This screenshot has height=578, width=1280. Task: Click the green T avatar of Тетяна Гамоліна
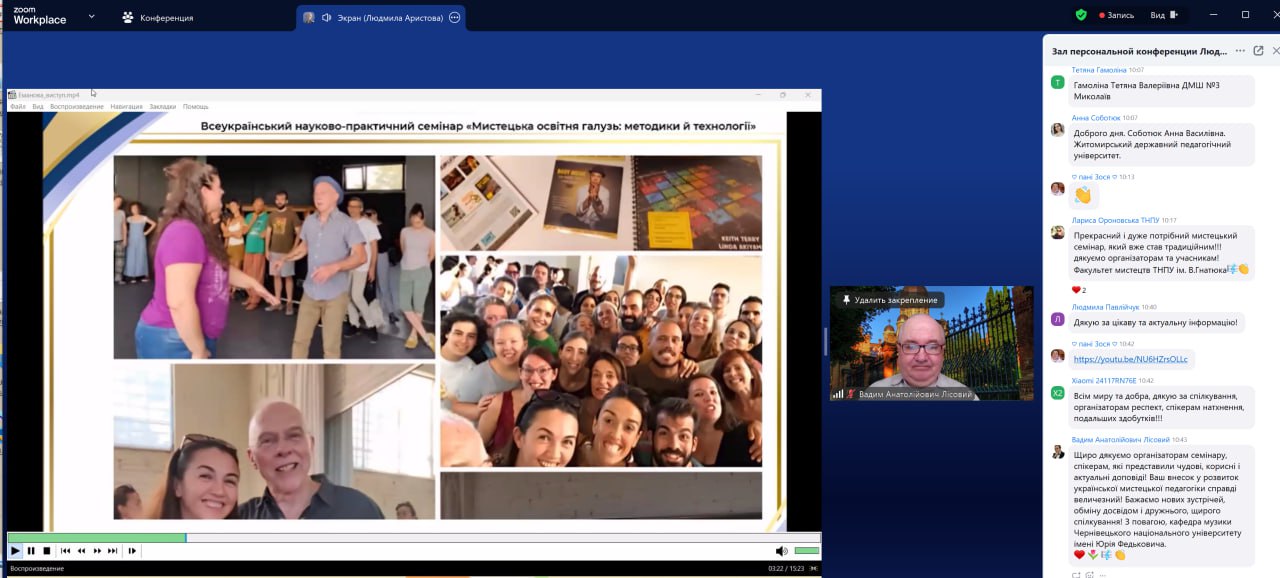point(1057,82)
